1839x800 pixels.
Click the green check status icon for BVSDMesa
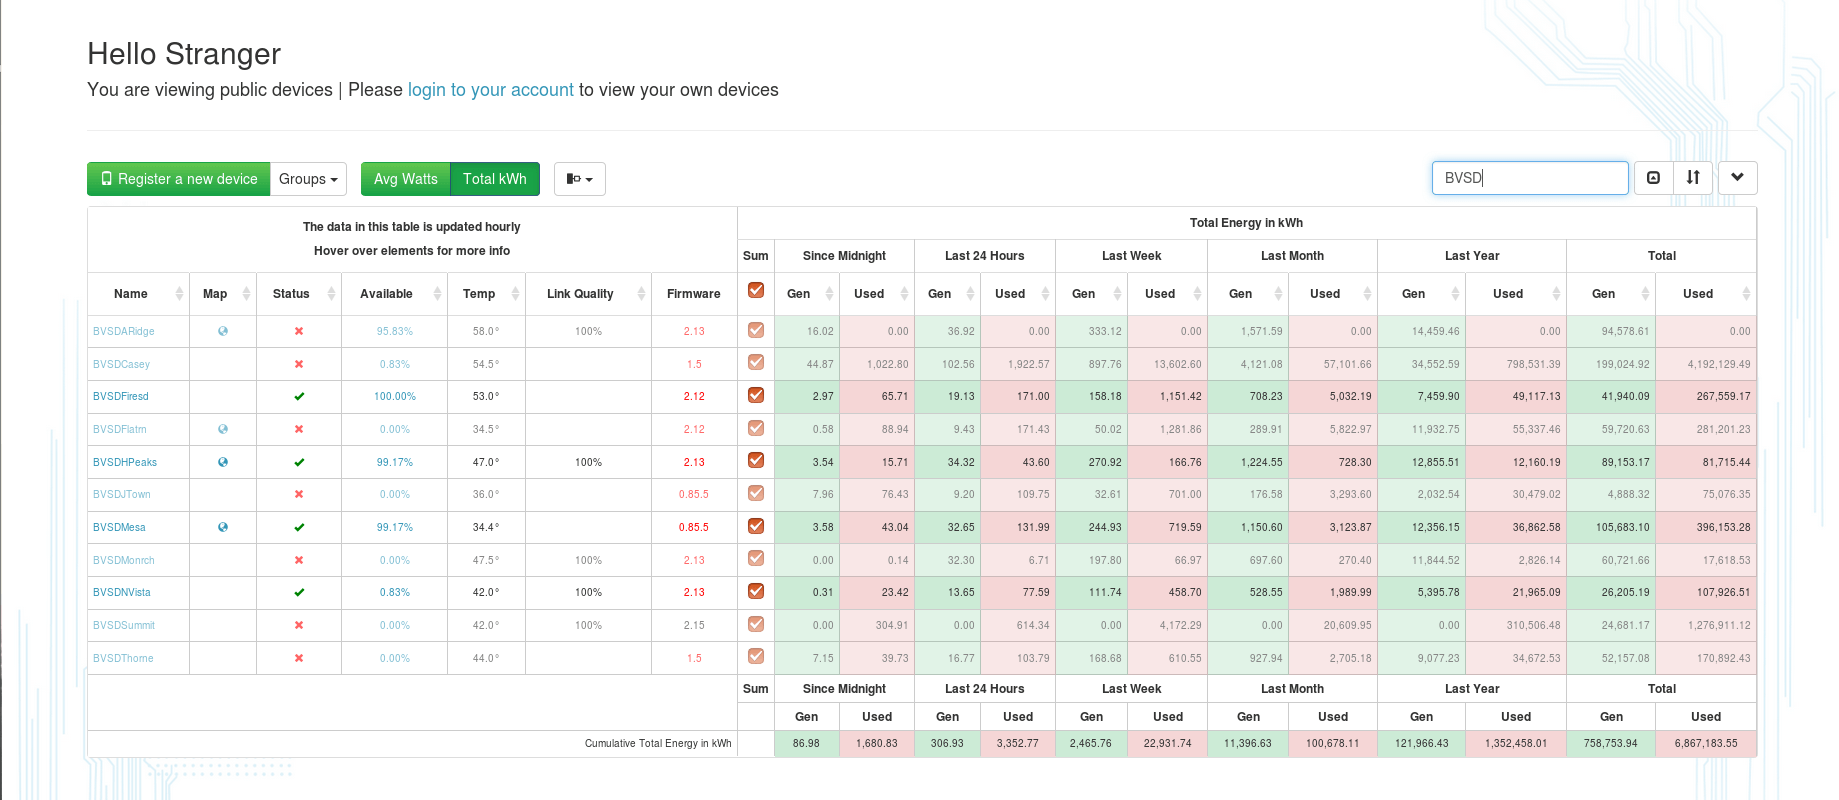coord(299,527)
